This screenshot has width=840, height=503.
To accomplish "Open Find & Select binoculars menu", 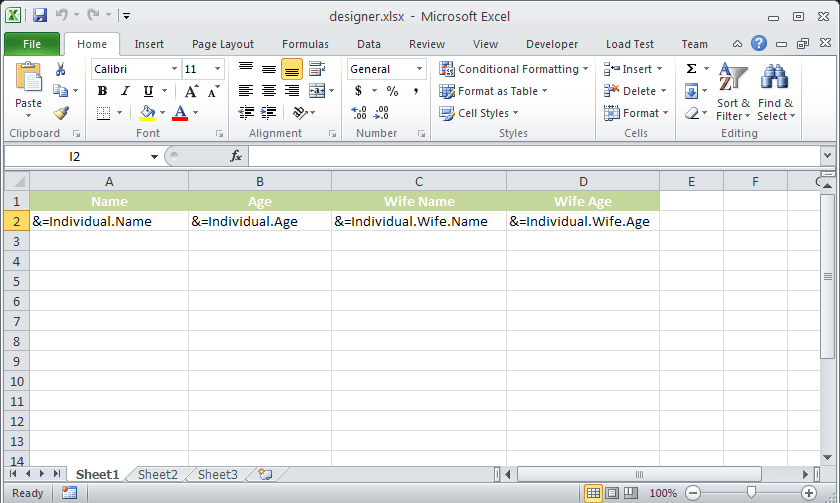I will tap(776, 91).
